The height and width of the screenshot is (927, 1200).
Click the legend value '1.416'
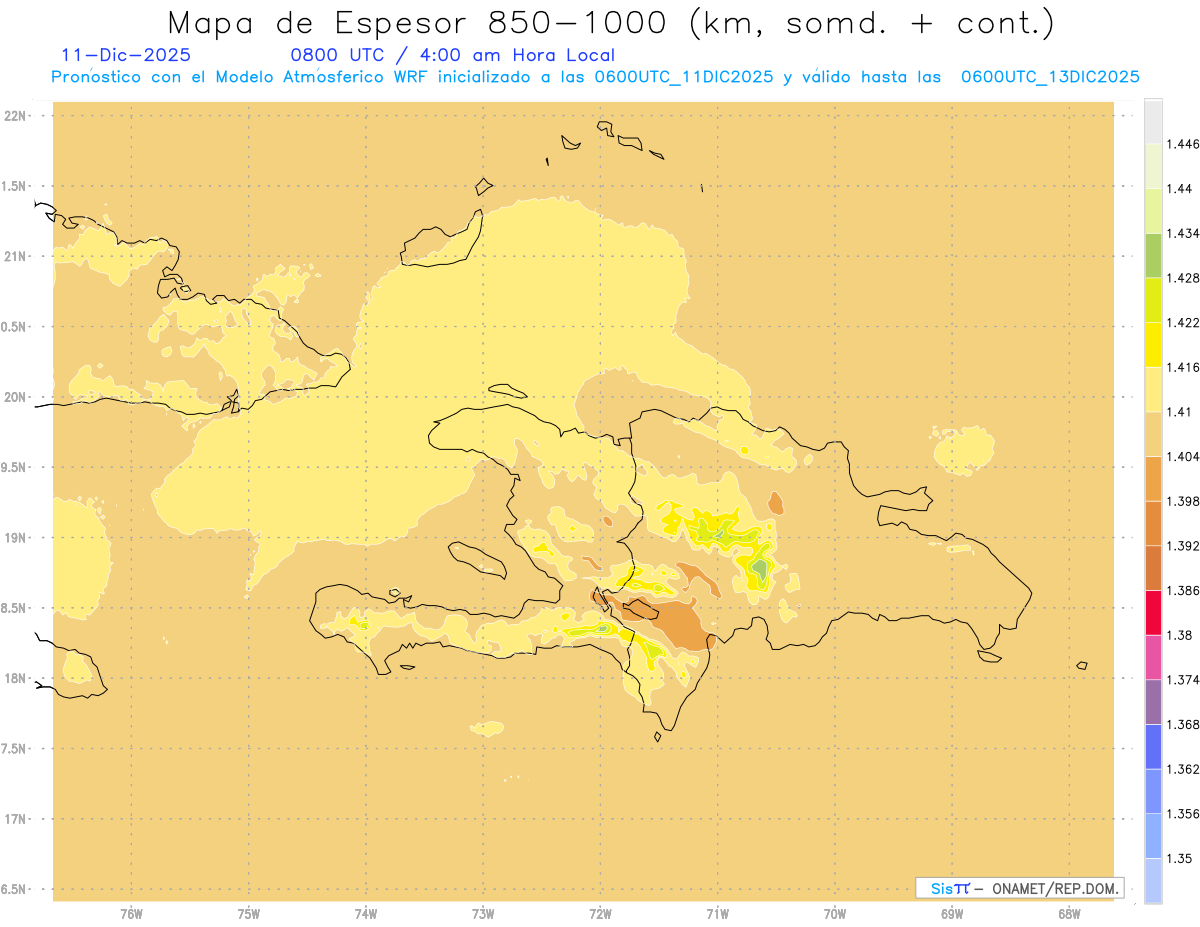click(1183, 367)
